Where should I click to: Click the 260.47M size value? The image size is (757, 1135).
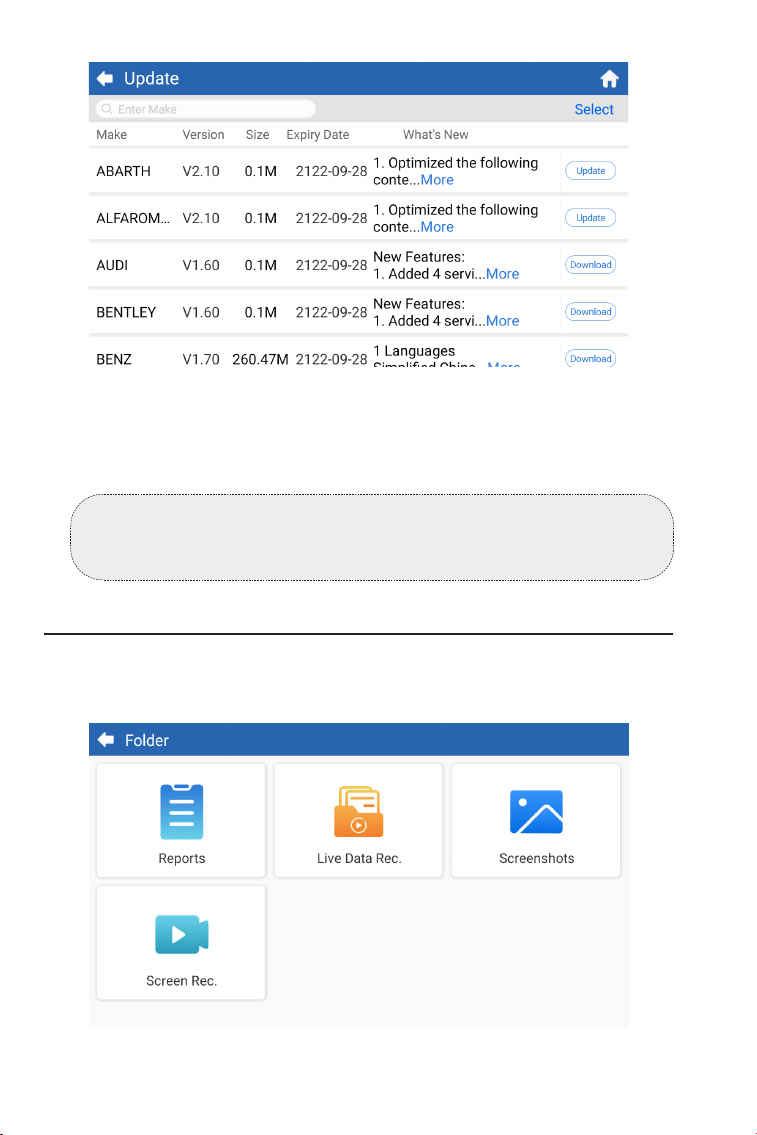tap(261, 360)
